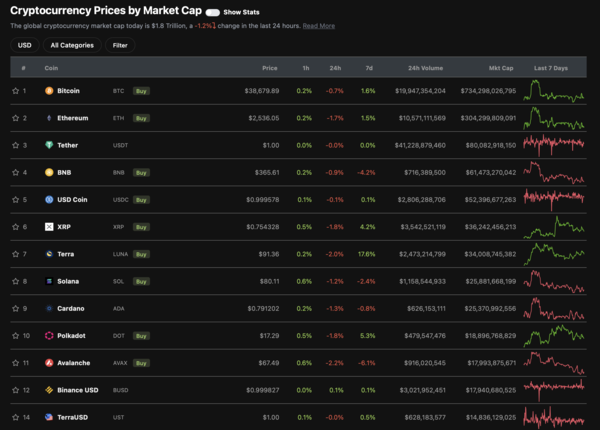This screenshot has height=430, width=600.
Task: Star the BNB row
Action: point(15,173)
